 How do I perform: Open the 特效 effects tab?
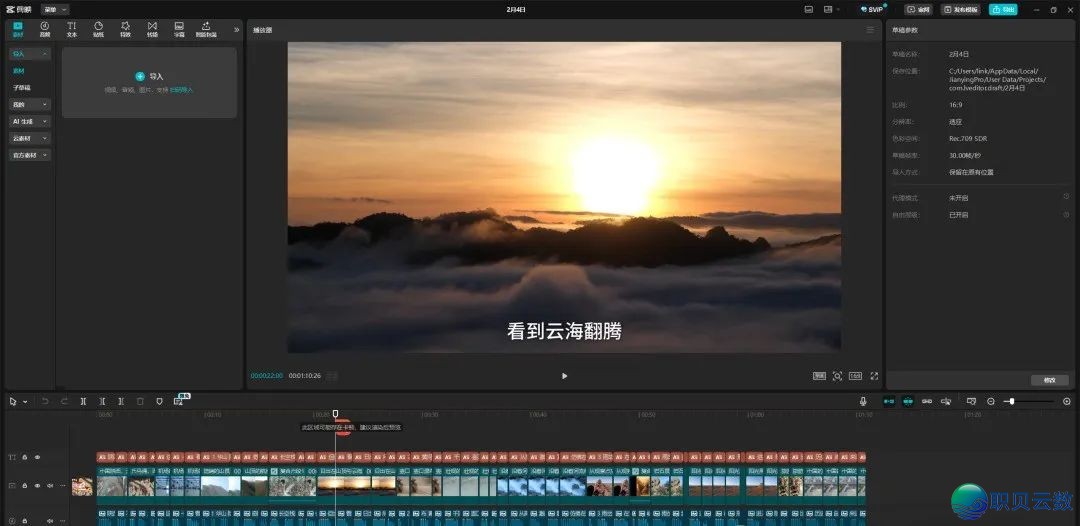click(x=125, y=29)
